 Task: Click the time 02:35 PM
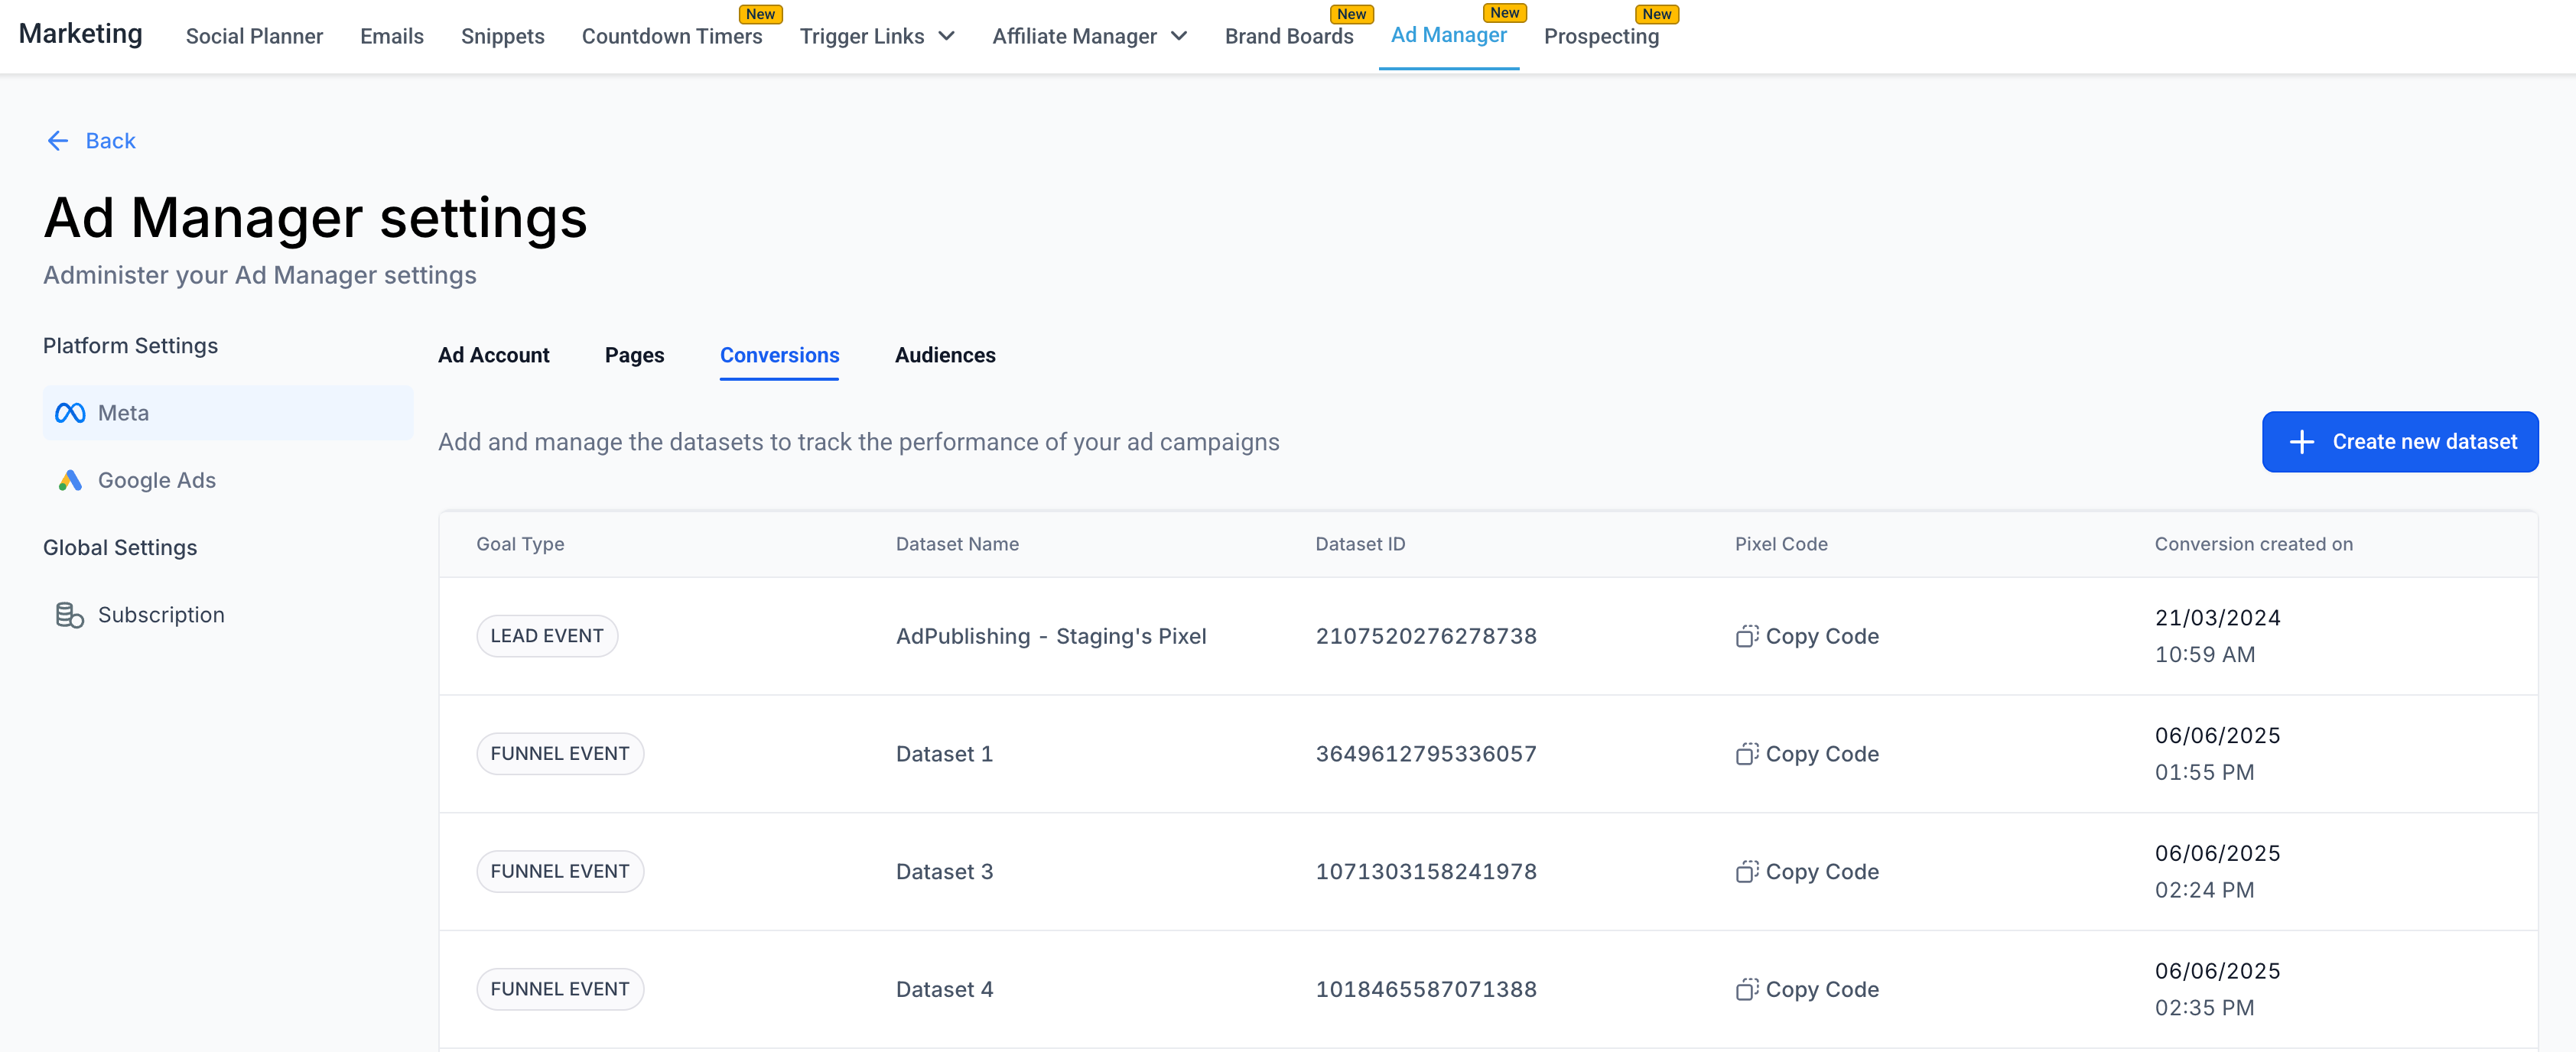point(2204,1009)
